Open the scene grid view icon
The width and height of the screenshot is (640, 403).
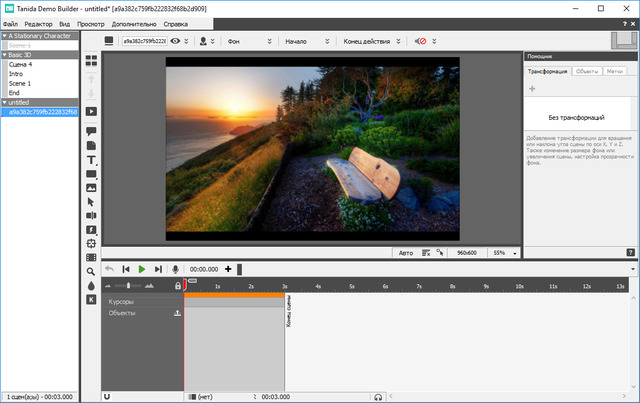(x=91, y=60)
